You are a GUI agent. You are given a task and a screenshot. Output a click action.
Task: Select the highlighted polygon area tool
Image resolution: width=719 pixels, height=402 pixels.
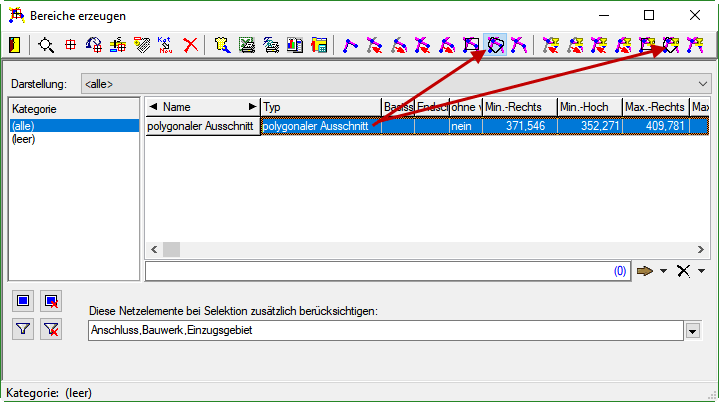click(495, 45)
